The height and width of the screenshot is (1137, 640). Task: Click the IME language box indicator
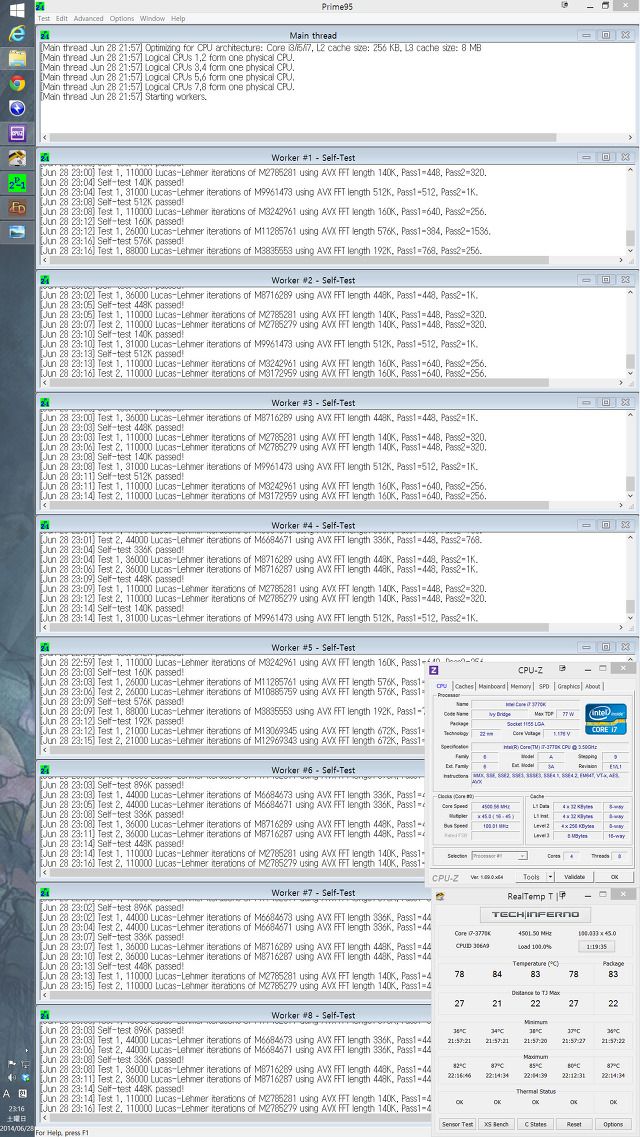pos(22,1093)
